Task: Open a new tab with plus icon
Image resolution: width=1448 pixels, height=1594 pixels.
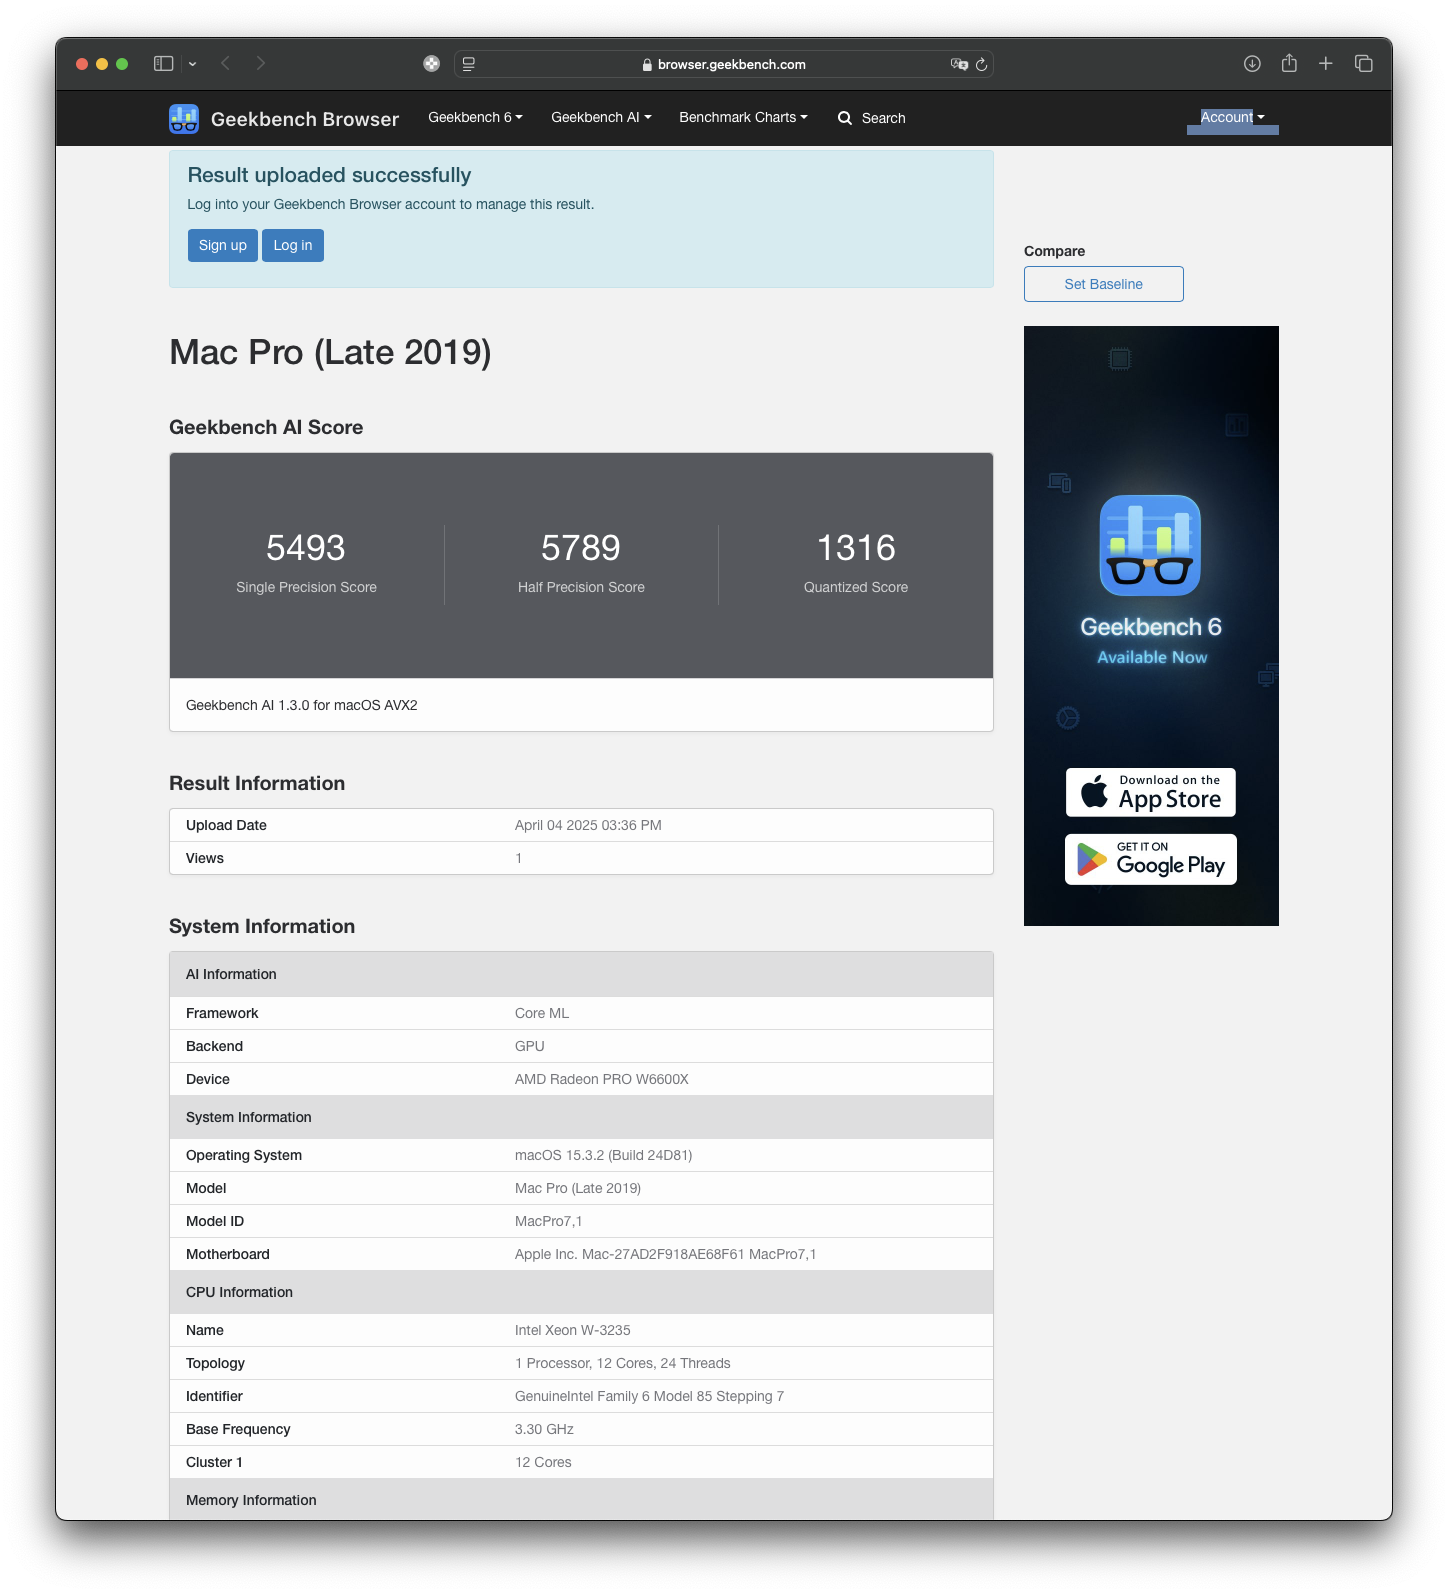Action: [x=1326, y=64]
